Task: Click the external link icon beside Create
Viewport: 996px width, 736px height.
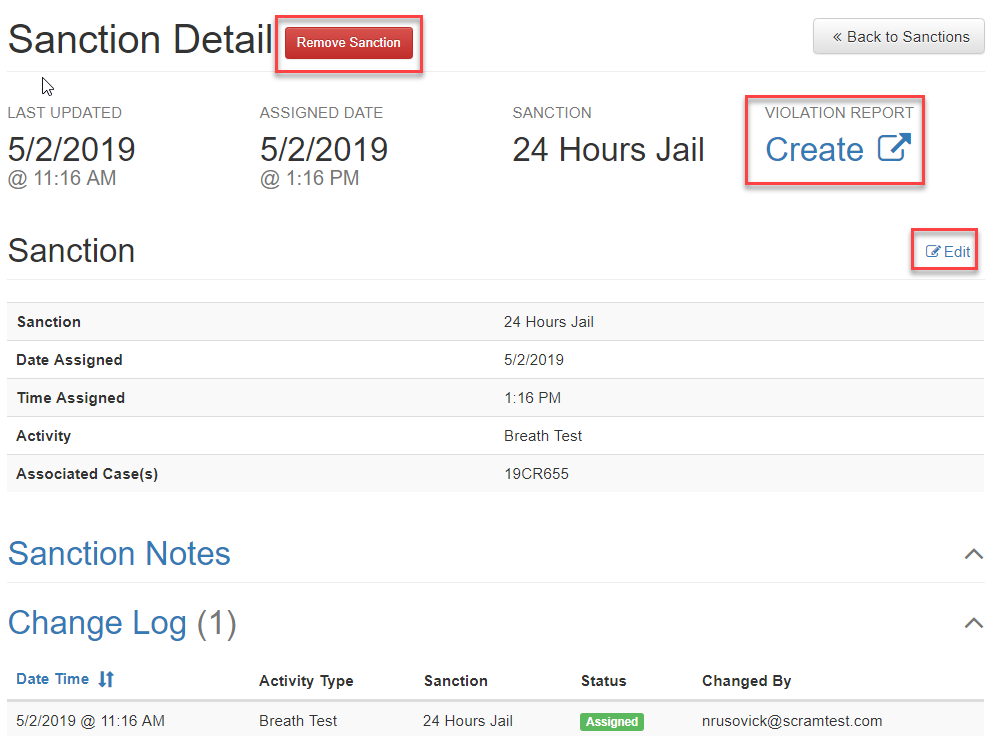Action: (x=894, y=148)
